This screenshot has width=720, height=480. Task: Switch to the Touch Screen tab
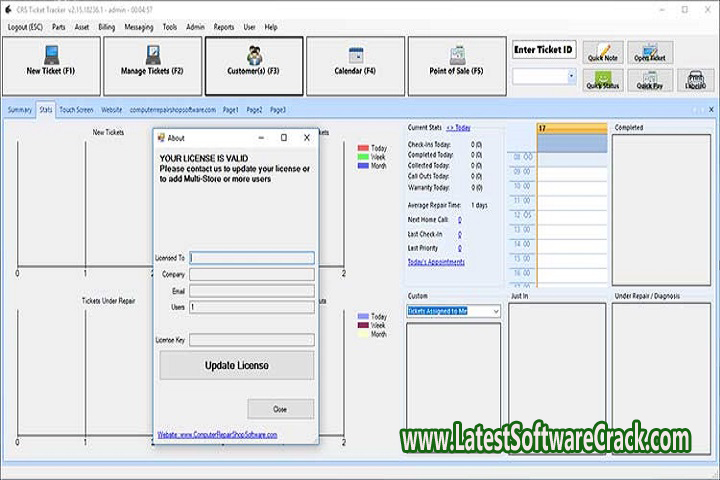76,110
